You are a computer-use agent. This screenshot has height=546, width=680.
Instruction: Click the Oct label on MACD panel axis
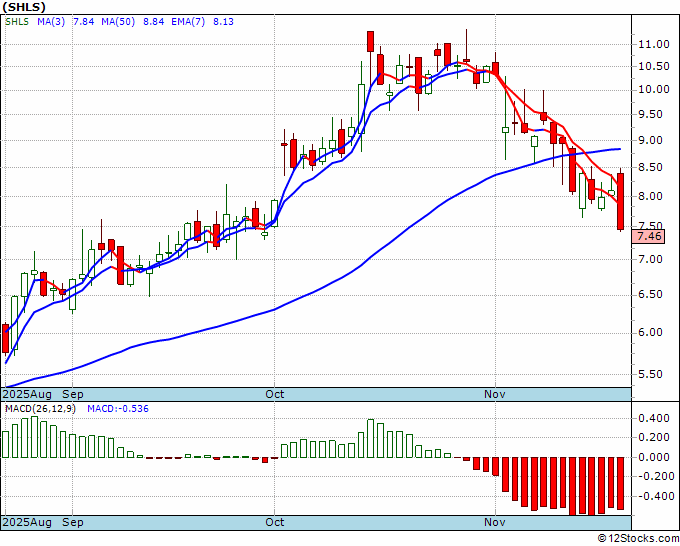point(275,522)
